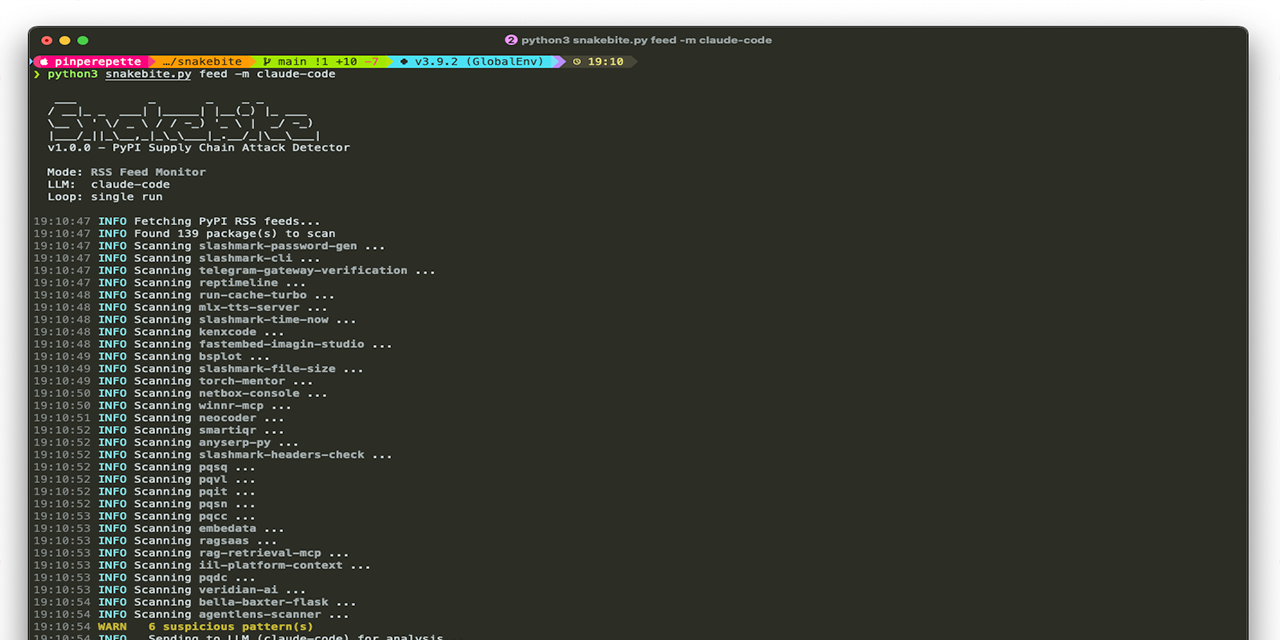Click the 'Scanning slashmark-time-now' log line
The width and height of the screenshot is (1280, 640).
pyautogui.click(x=195, y=320)
